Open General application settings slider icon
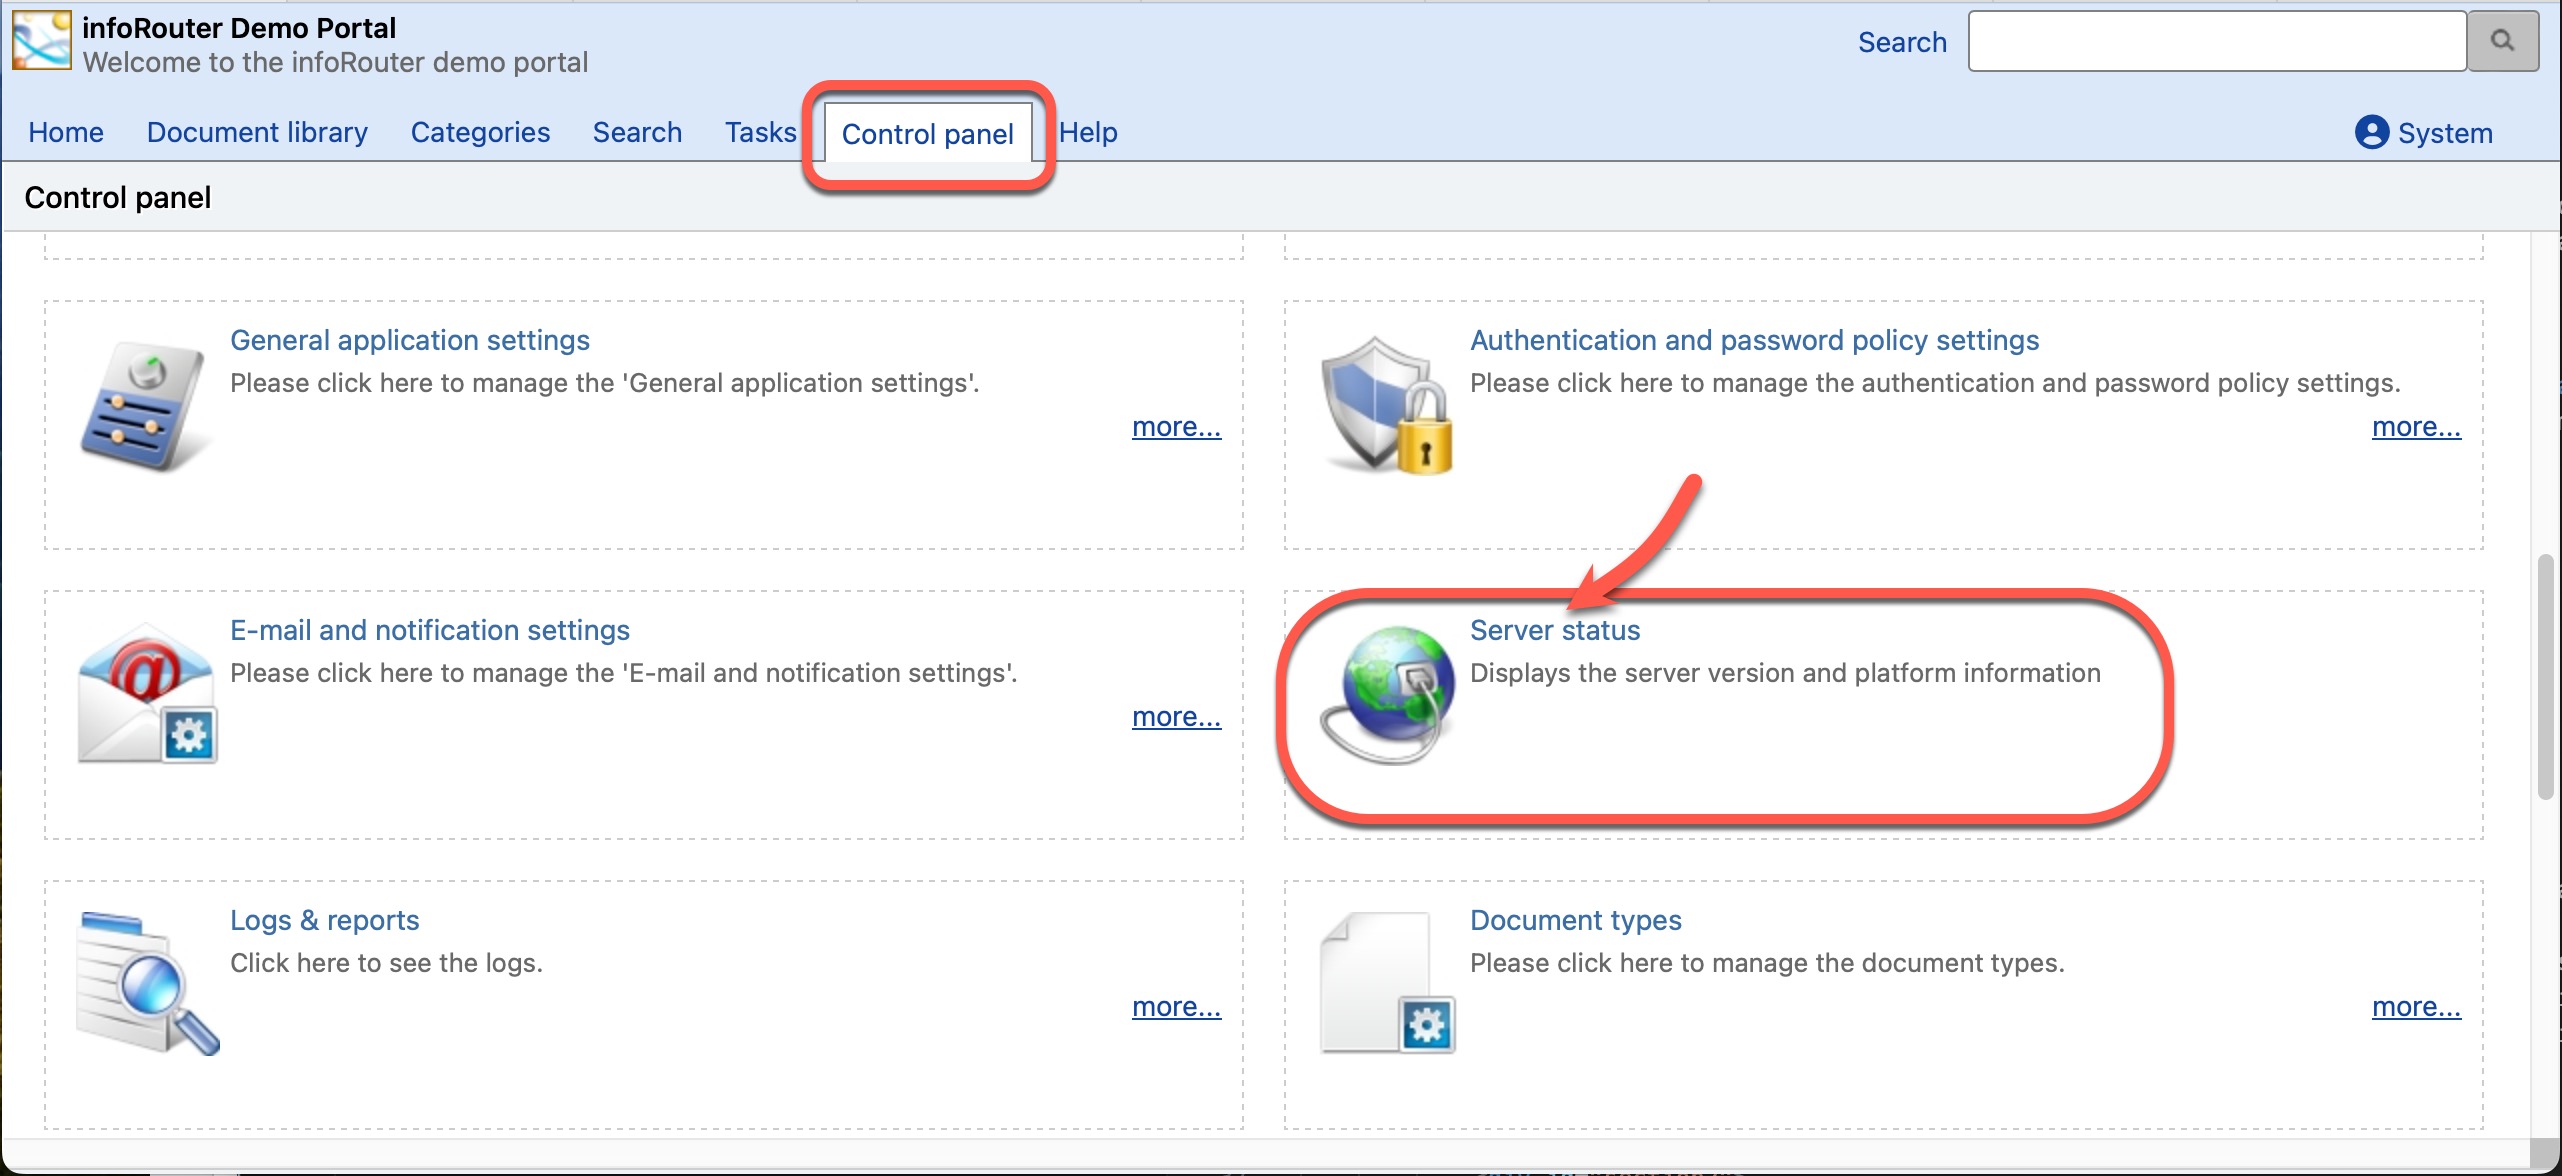The height and width of the screenshot is (1176, 2562). coord(146,407)
